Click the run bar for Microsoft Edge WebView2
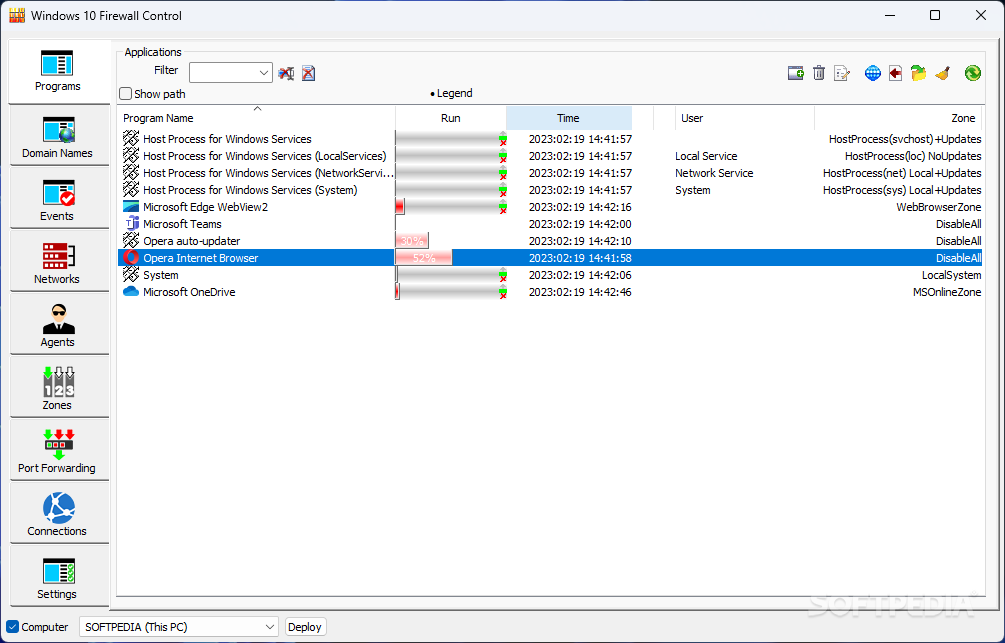This screenshot has width=1005, height=643. 451,207
